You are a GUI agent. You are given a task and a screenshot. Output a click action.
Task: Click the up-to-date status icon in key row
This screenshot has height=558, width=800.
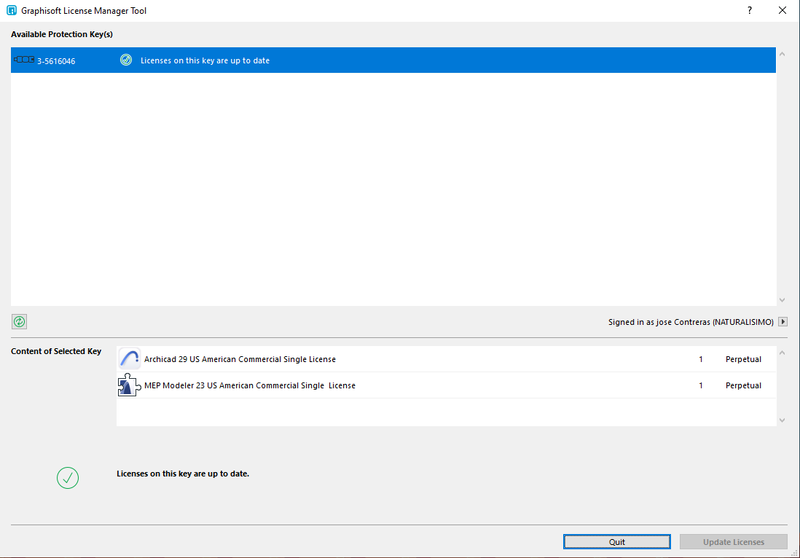click(x=126, y=60)
